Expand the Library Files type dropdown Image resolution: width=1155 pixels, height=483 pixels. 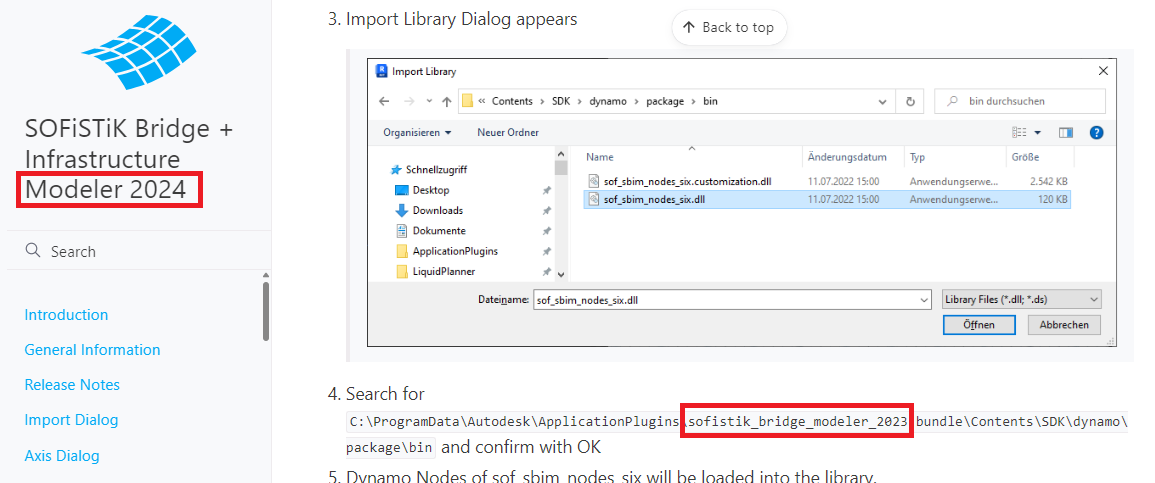1020,299
